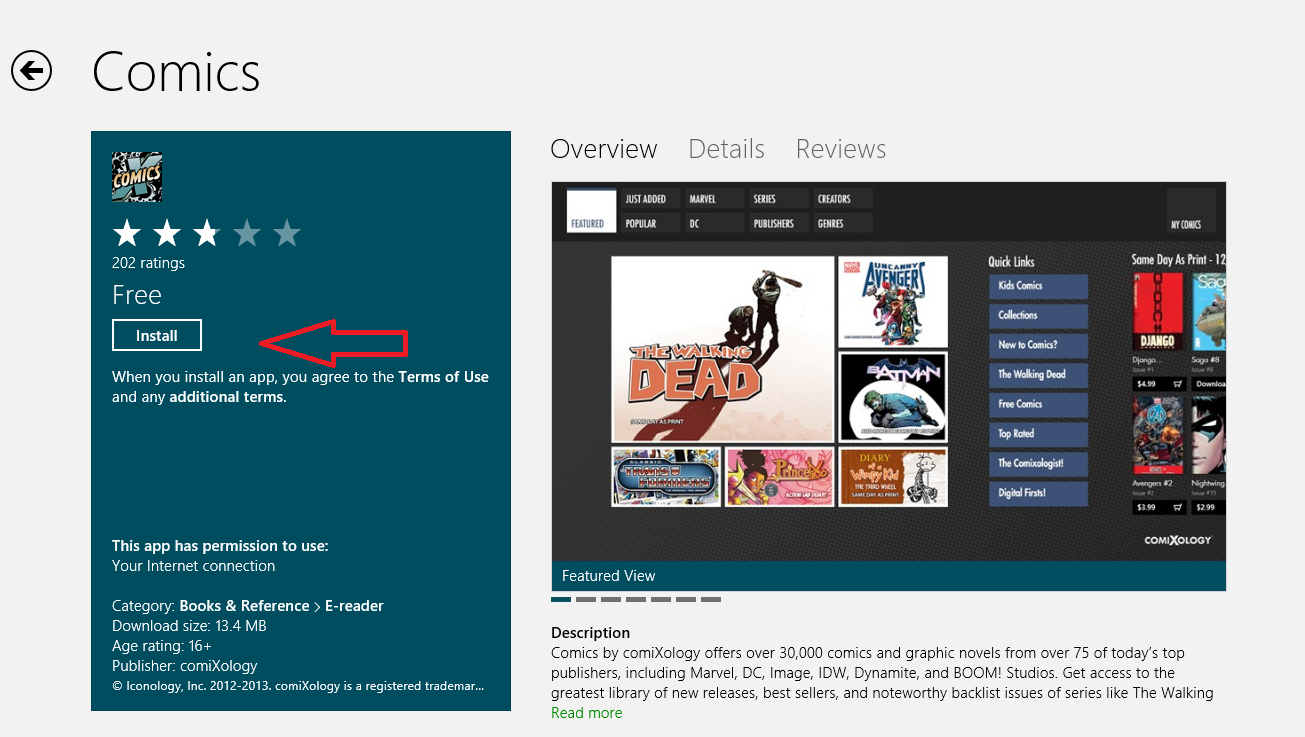Click the Free price label
1305x737 pixels.
[x=137, y=295]
